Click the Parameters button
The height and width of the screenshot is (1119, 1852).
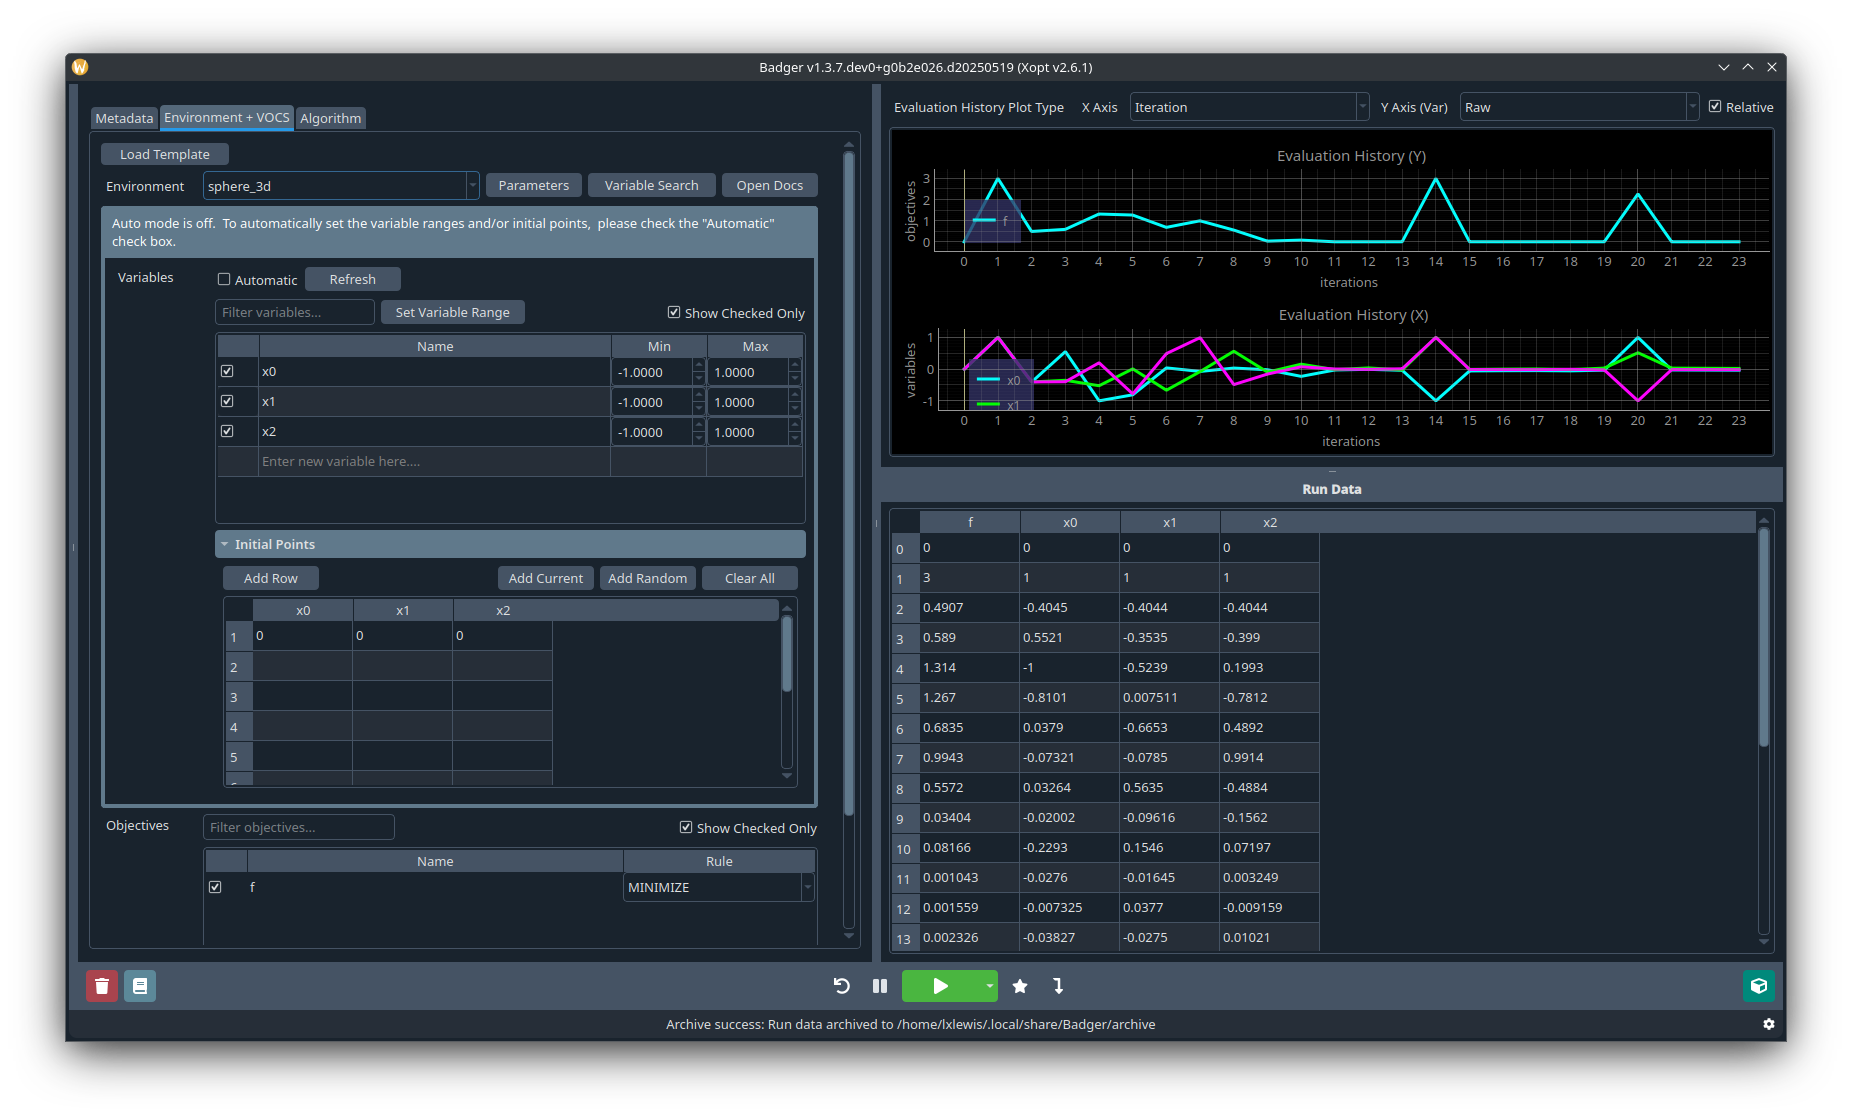(534, 185)
